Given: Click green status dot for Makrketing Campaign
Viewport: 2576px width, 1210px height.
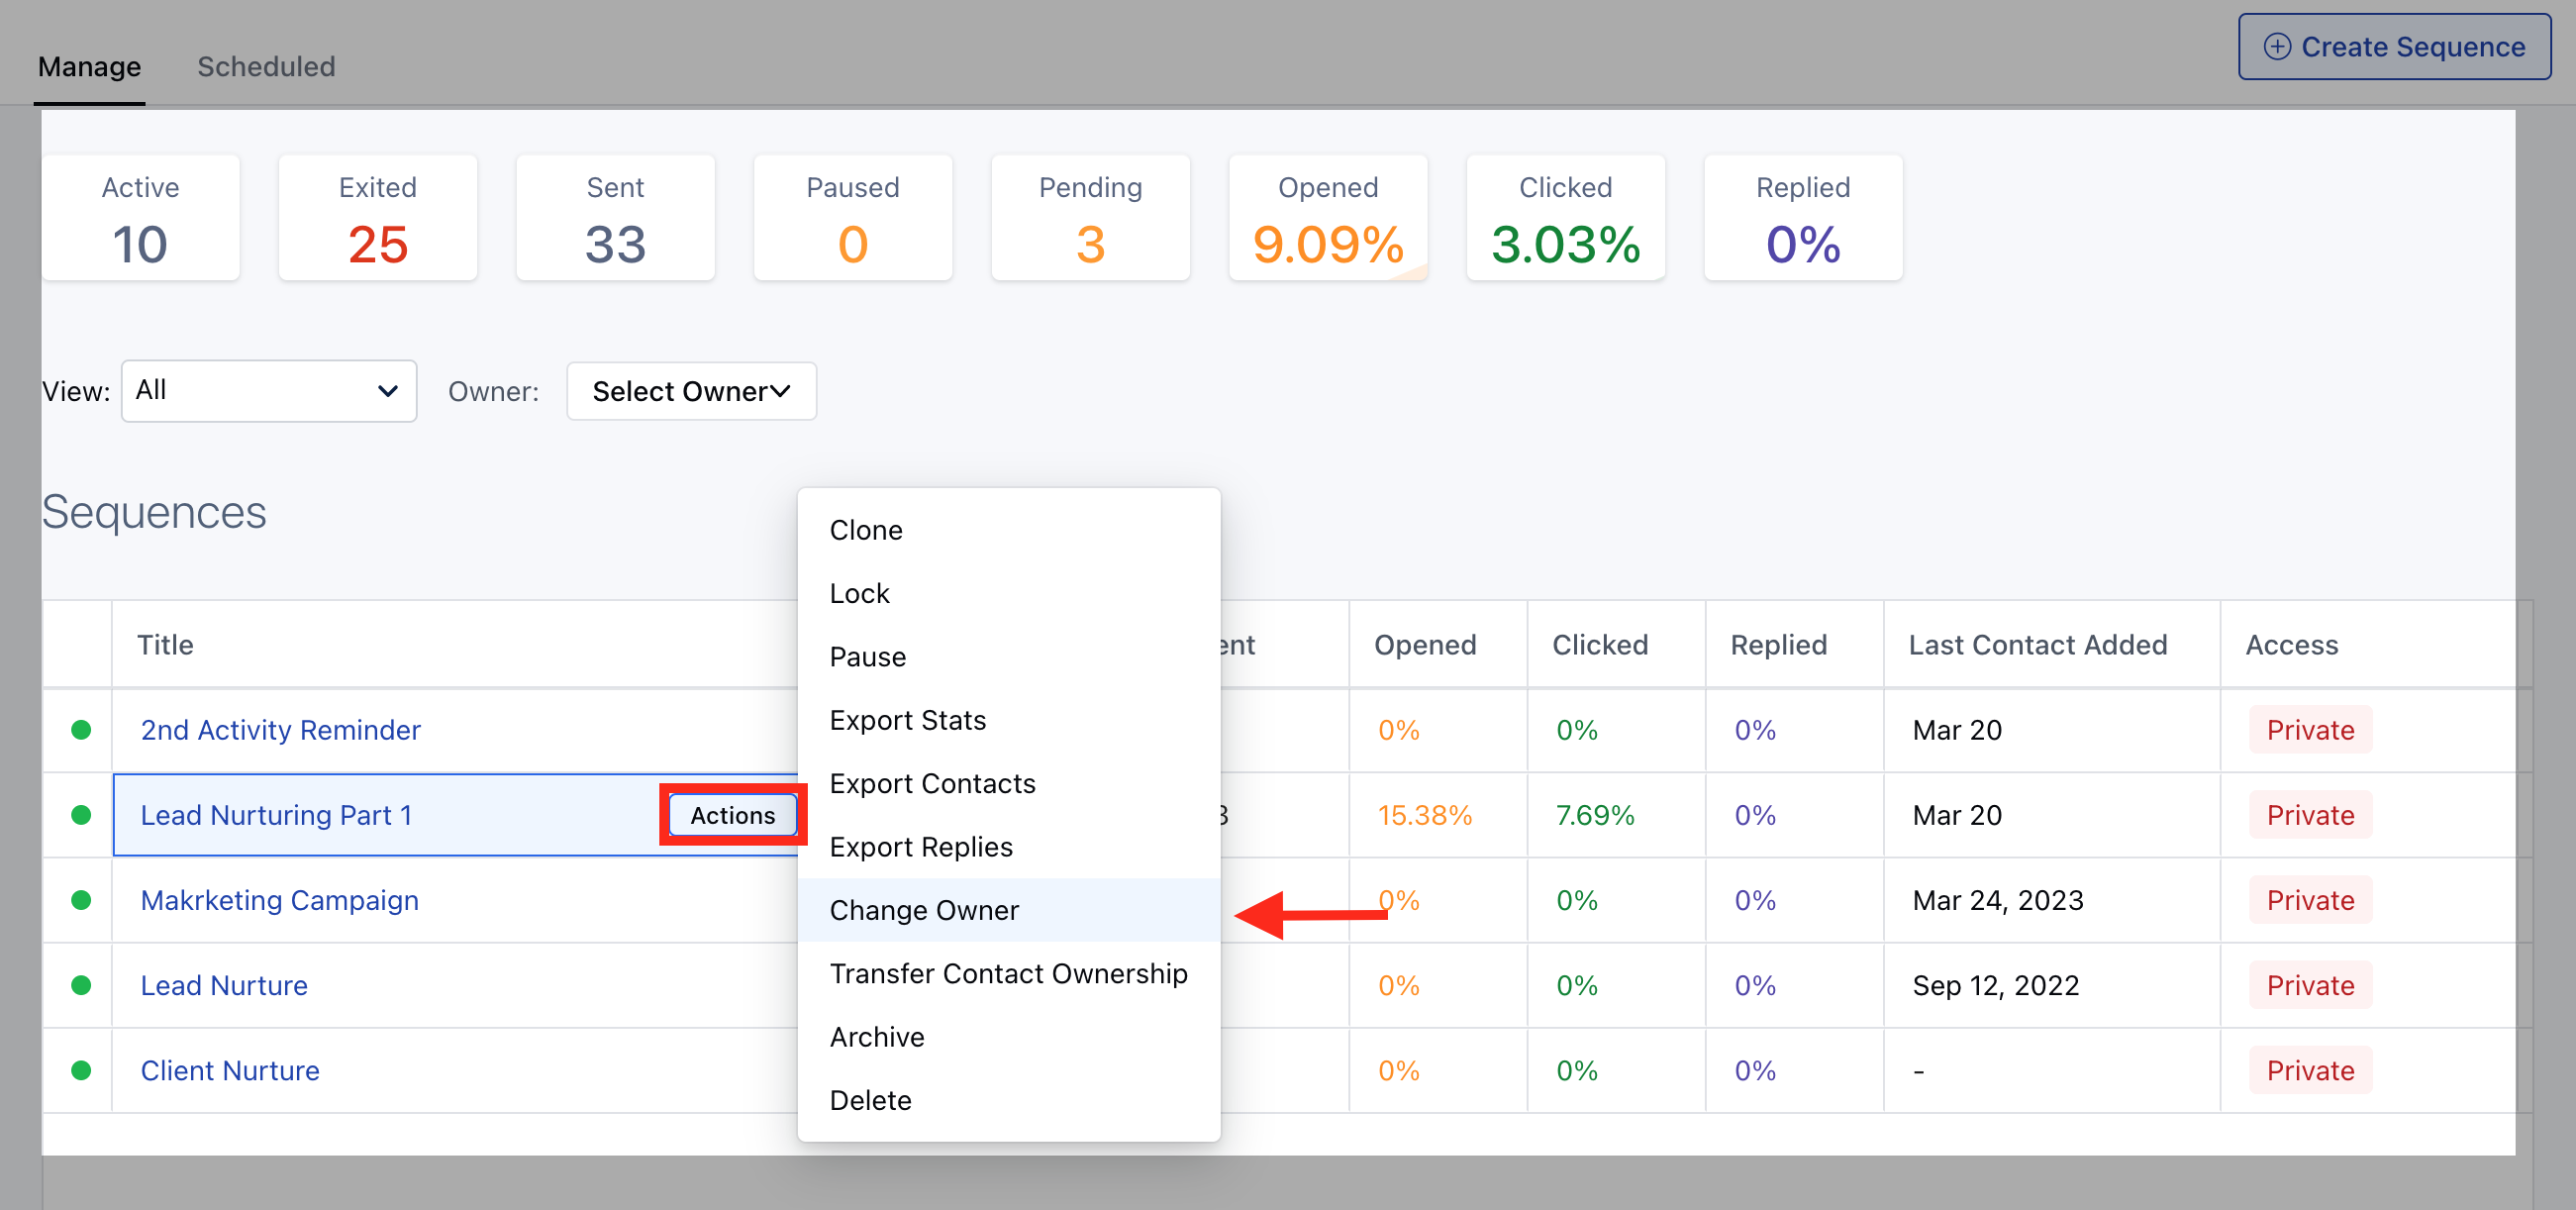Looking at the screenshot, I should coord(81,900).
